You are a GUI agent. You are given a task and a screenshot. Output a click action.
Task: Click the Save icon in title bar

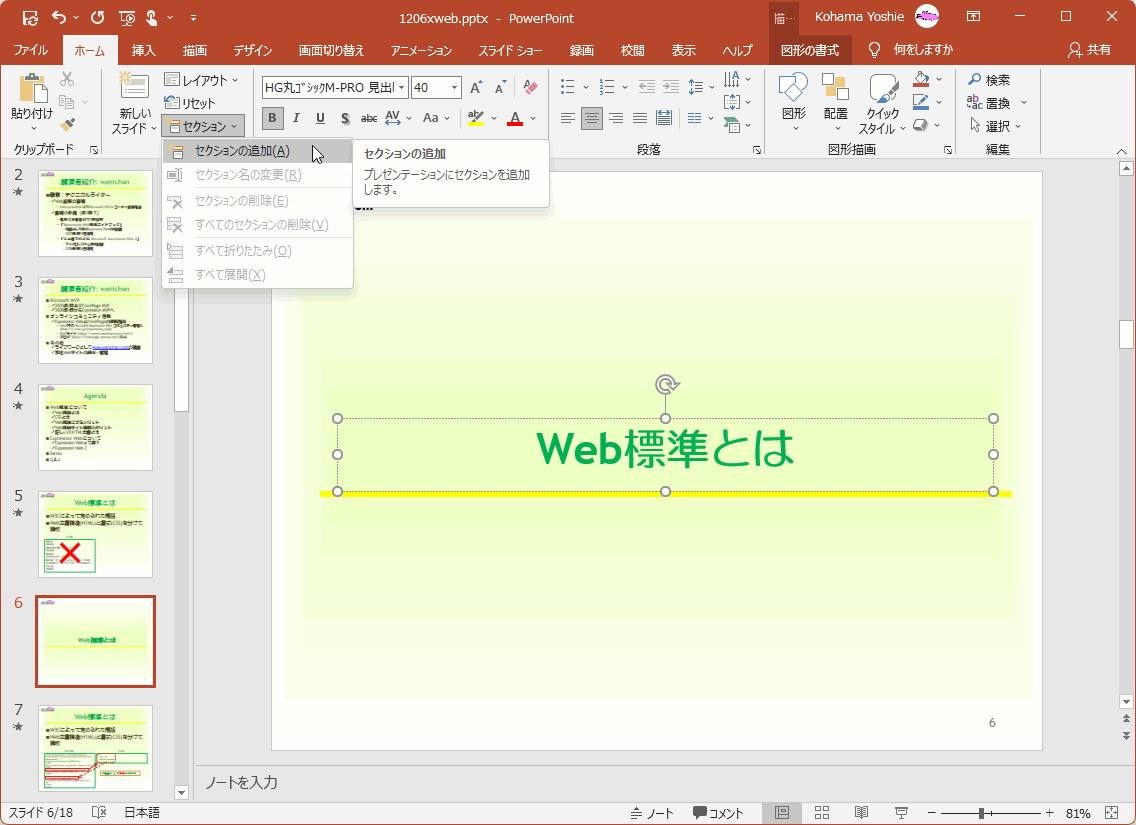30,17
